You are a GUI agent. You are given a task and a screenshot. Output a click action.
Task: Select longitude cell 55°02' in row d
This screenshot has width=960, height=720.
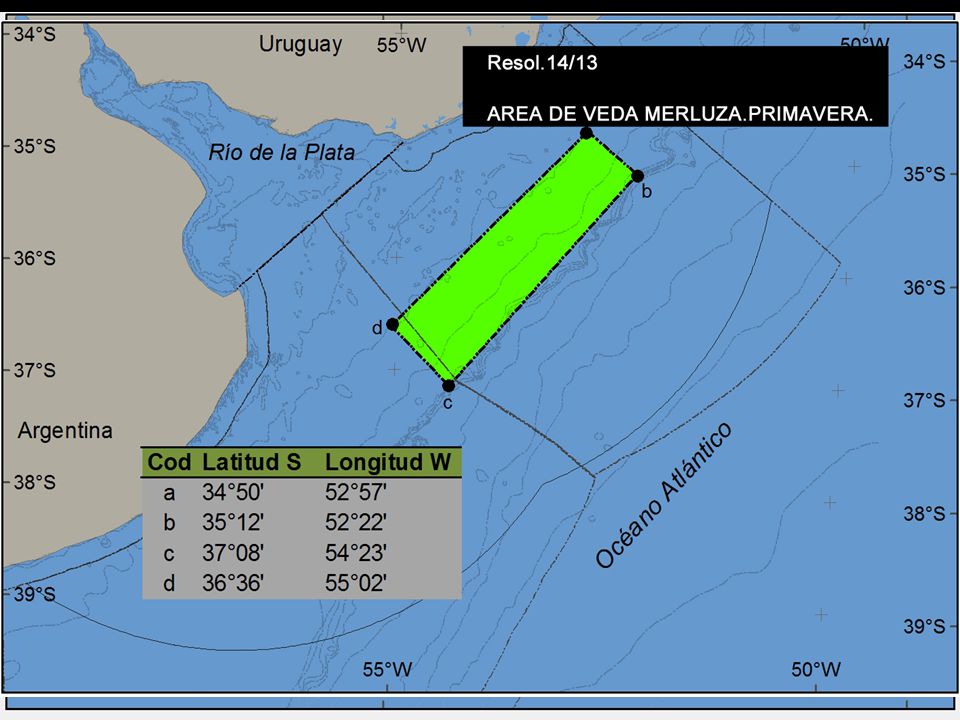(356, 583)
